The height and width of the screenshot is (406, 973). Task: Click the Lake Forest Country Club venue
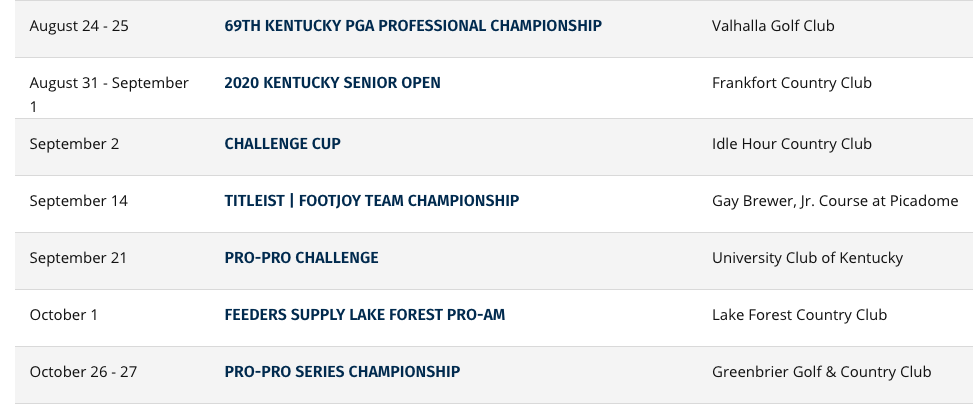click(x=799, y=315)
